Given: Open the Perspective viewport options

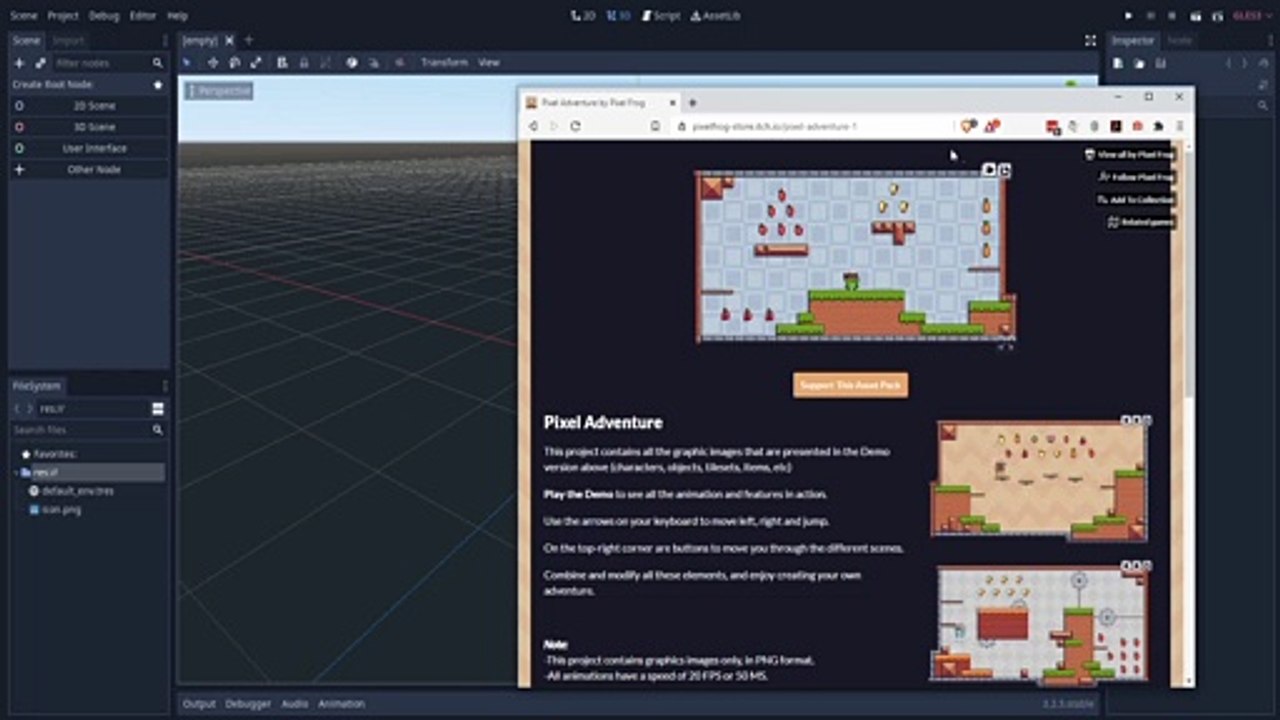Looking at the screenshot, I should click(x=218, y=91).
